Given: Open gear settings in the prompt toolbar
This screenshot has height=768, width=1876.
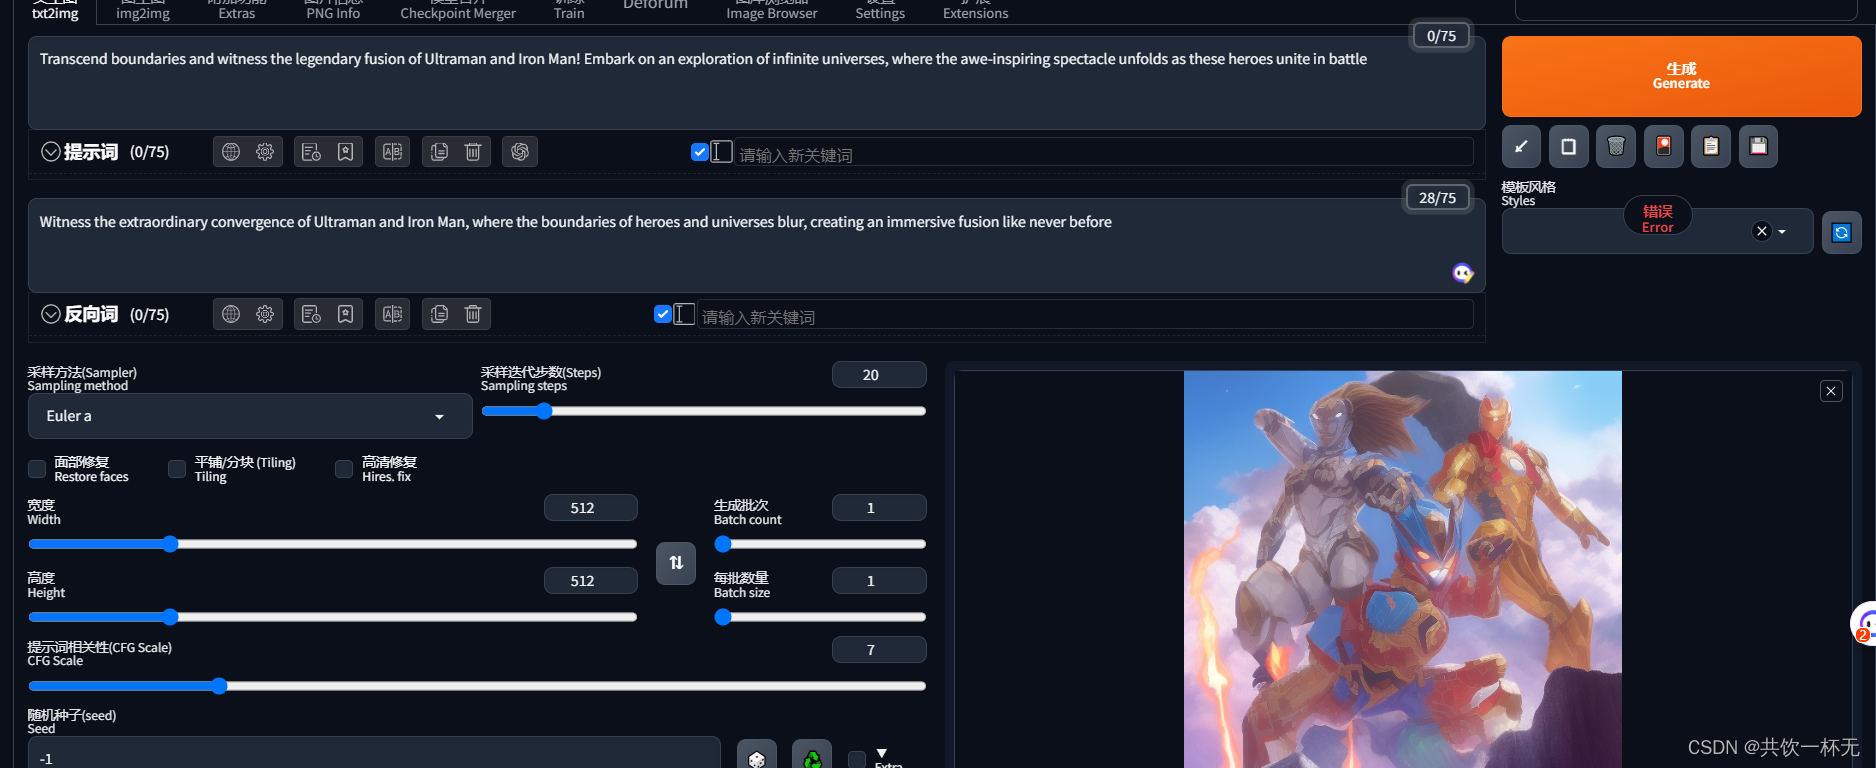Looking at the screenshot, I should click(x=265, y=152).
